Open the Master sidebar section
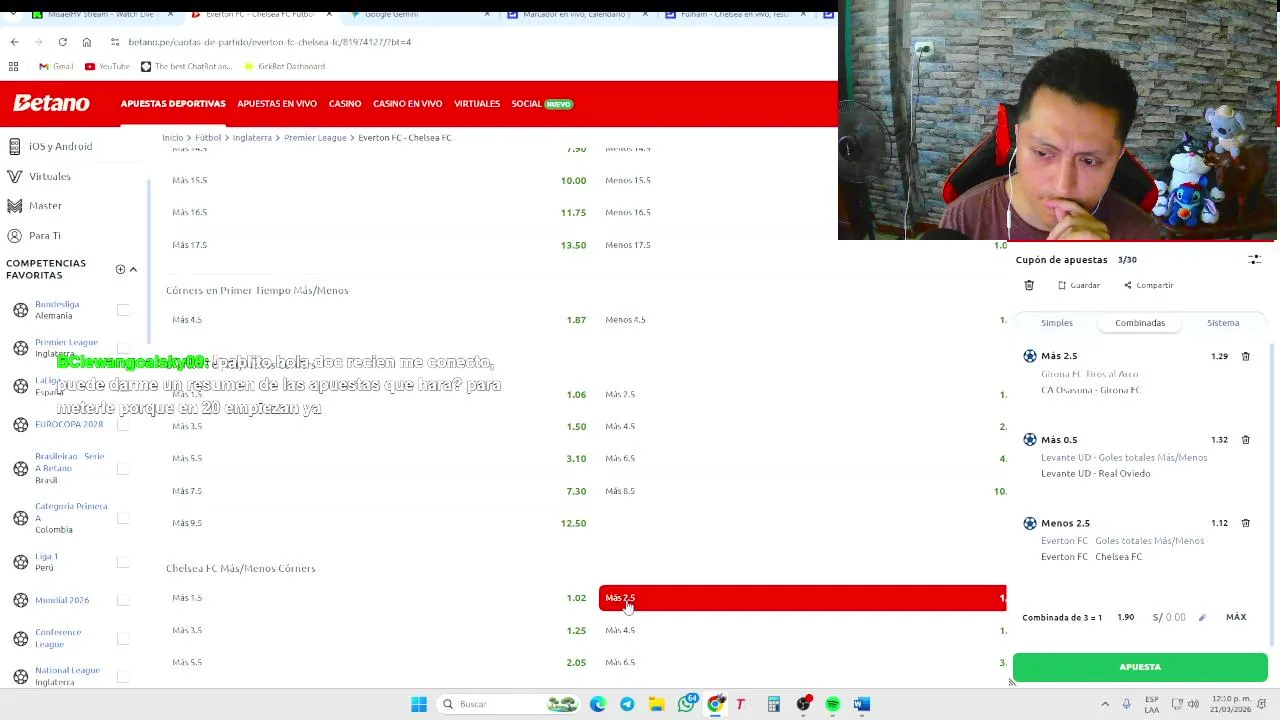Screen dimensions: 1280x720 [x=45, y=205]
